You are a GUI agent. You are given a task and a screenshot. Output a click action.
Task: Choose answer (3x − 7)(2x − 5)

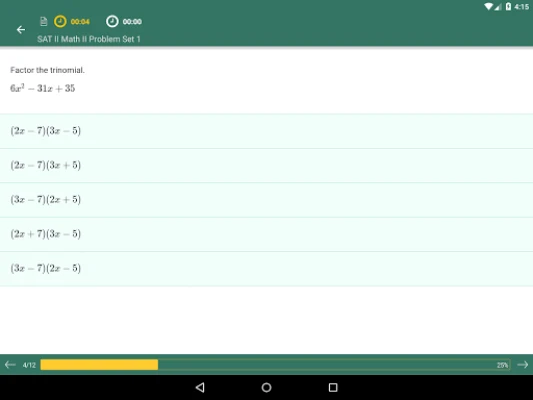(x=266, y=269)
